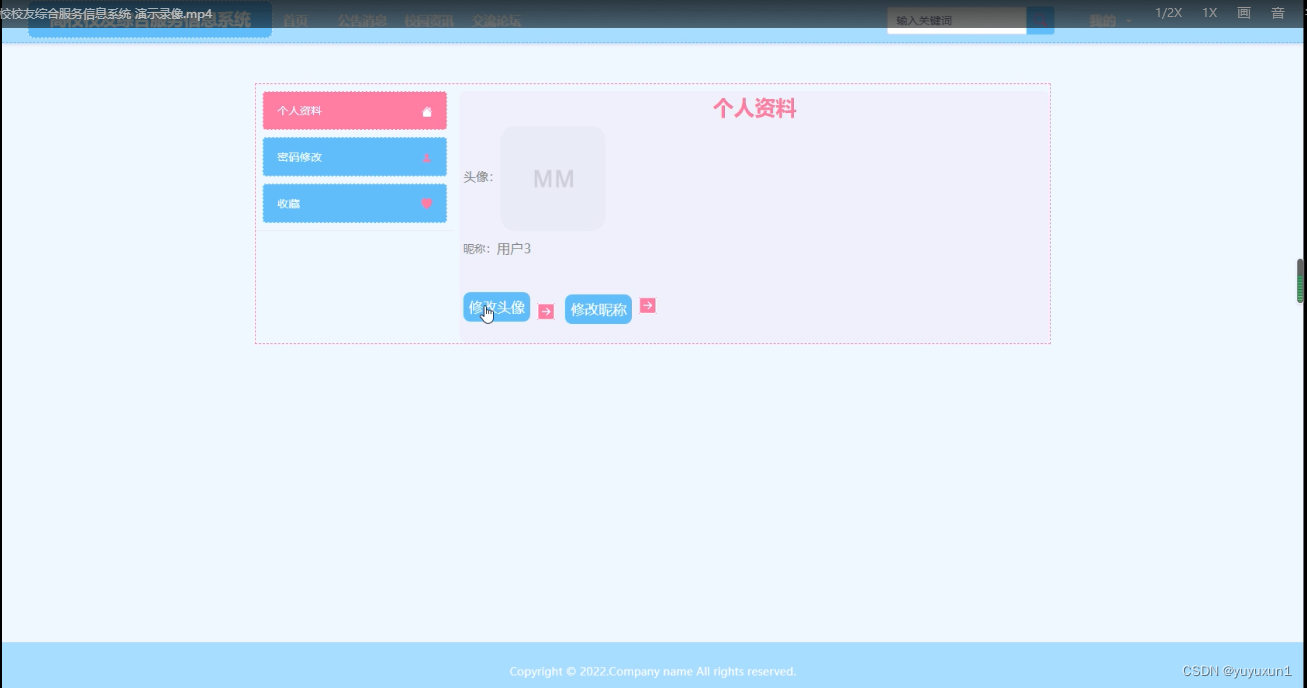Open 公告消息 in the navigation bar
Viewport: 1307px width, 688px height.
[362, 20]
